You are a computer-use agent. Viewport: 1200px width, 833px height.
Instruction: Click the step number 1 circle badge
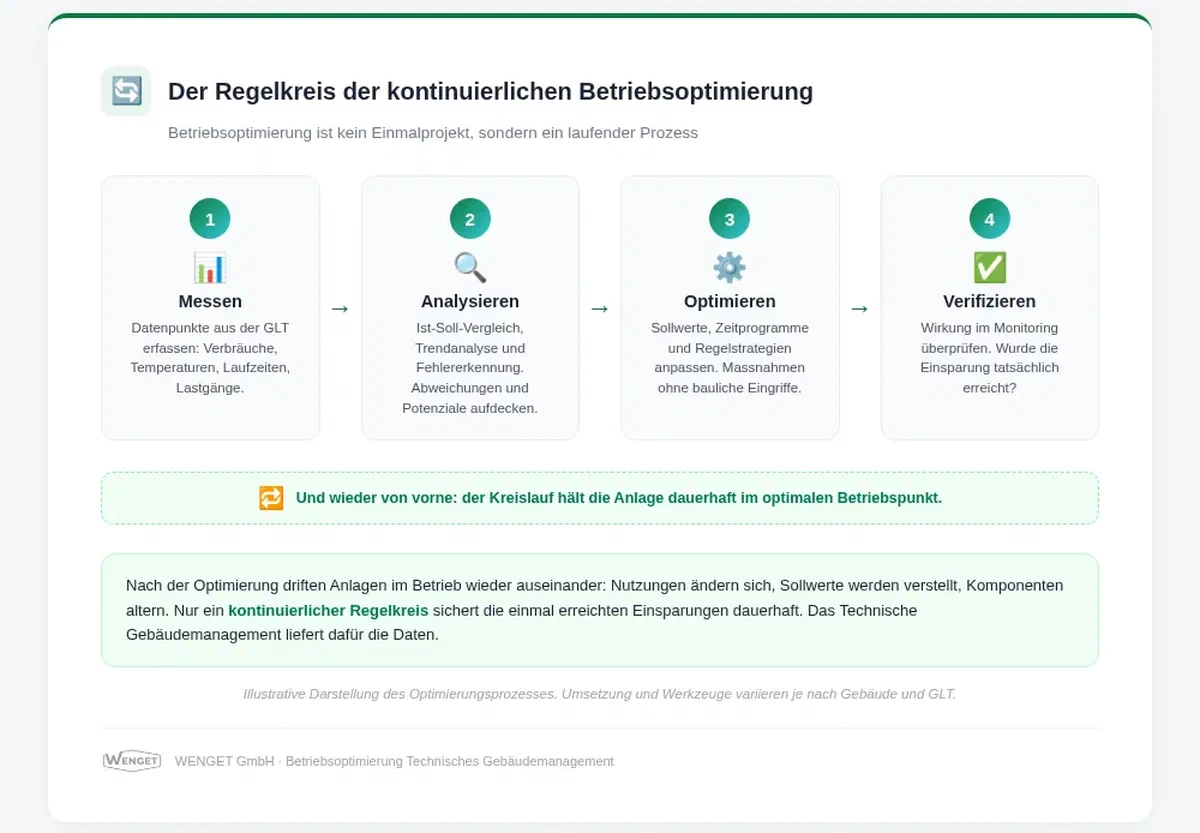pyautogui.click(x=210, y=219)
